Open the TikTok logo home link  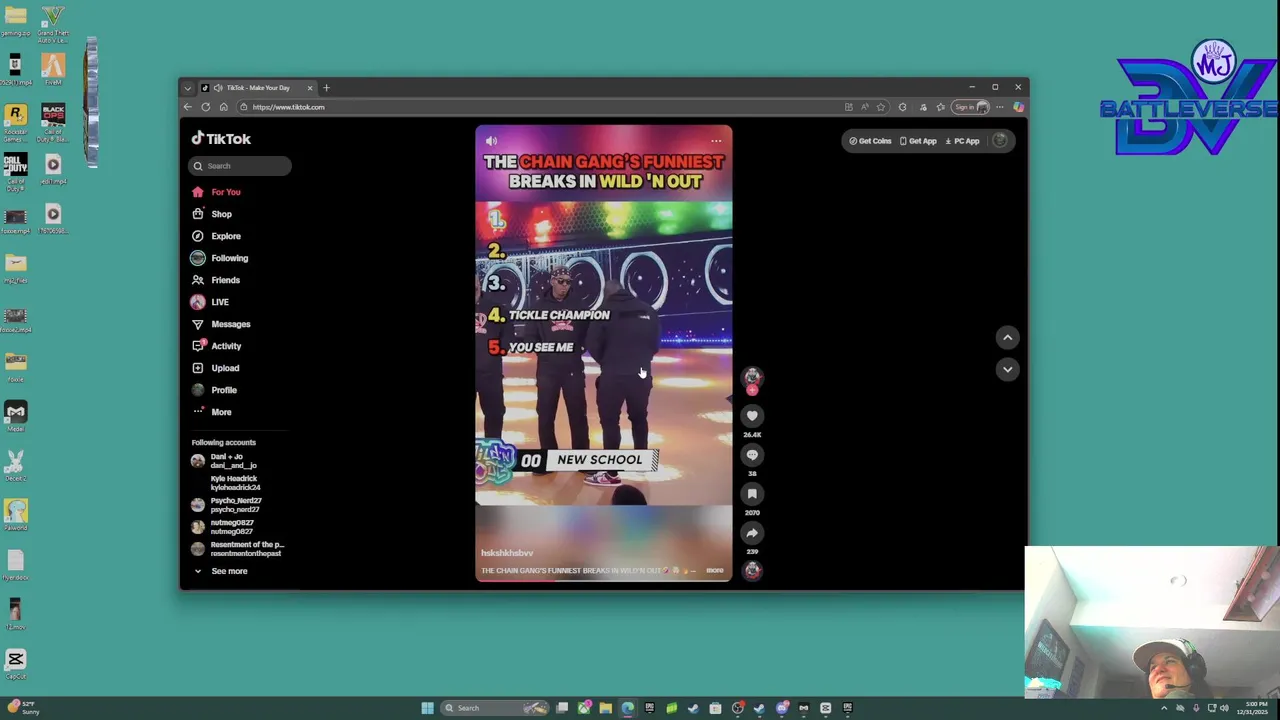click(x=221, y=139)
